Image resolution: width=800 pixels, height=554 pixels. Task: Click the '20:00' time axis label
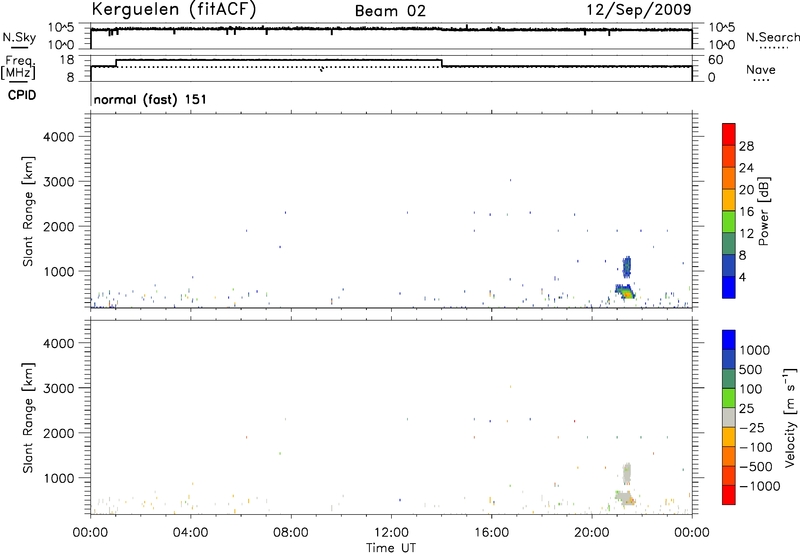pyautogui.click(x=592, y=533)
